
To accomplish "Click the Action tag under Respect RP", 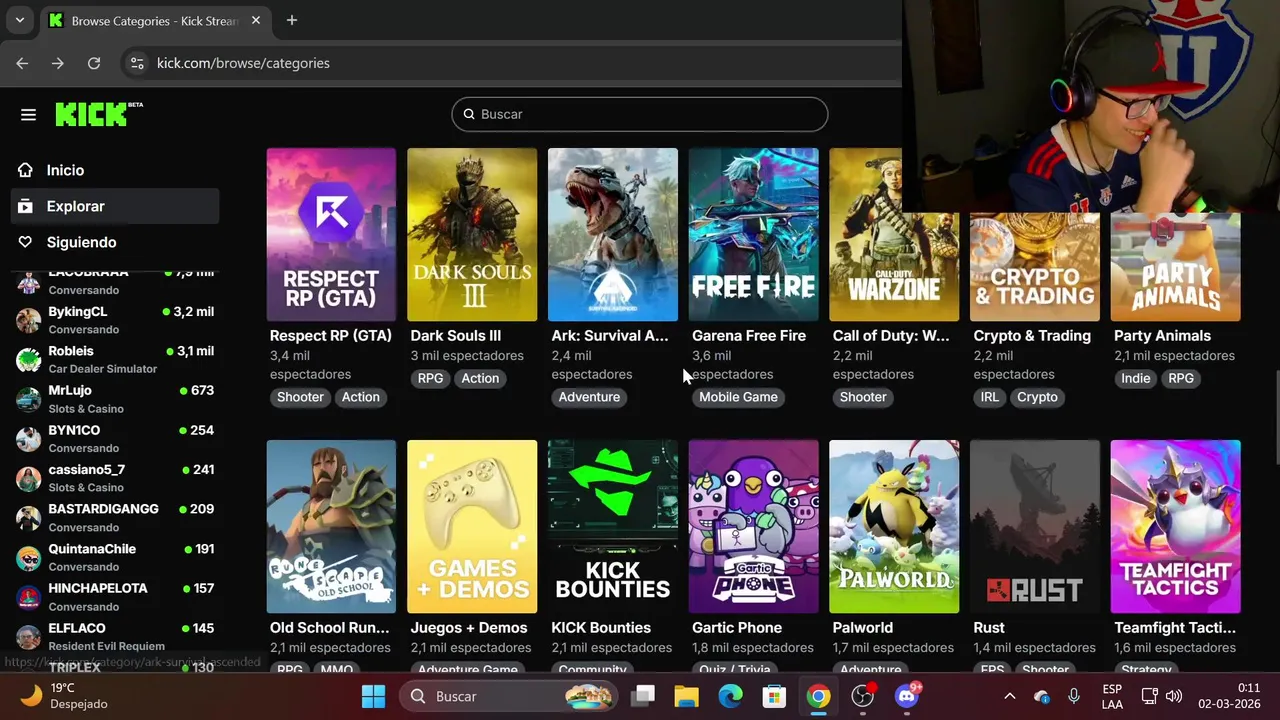I will click(361, 397).
